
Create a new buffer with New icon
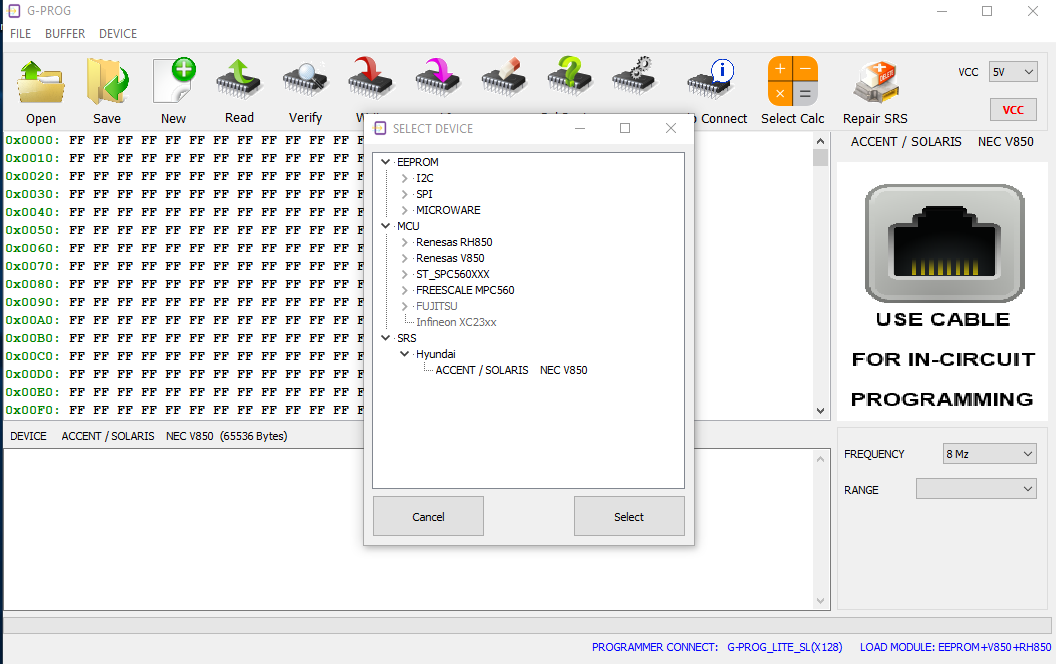coord(174,81)
